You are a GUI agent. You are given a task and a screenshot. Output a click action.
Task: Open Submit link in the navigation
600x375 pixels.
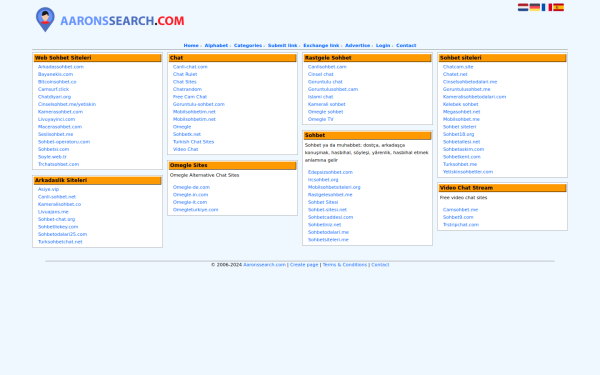pyautogui.click(x=282, y=46)
